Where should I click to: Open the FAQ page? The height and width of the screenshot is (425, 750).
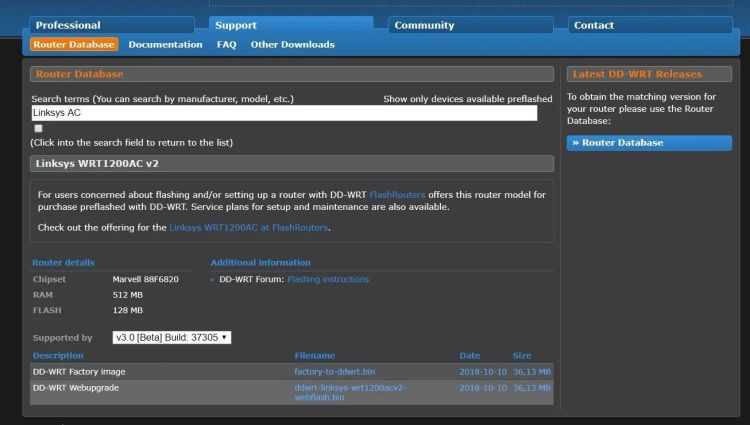click(x=226, y=44)
